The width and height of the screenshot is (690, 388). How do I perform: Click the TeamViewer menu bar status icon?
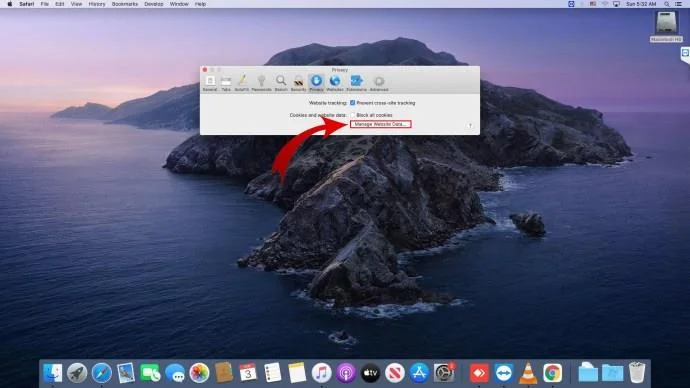571,4
